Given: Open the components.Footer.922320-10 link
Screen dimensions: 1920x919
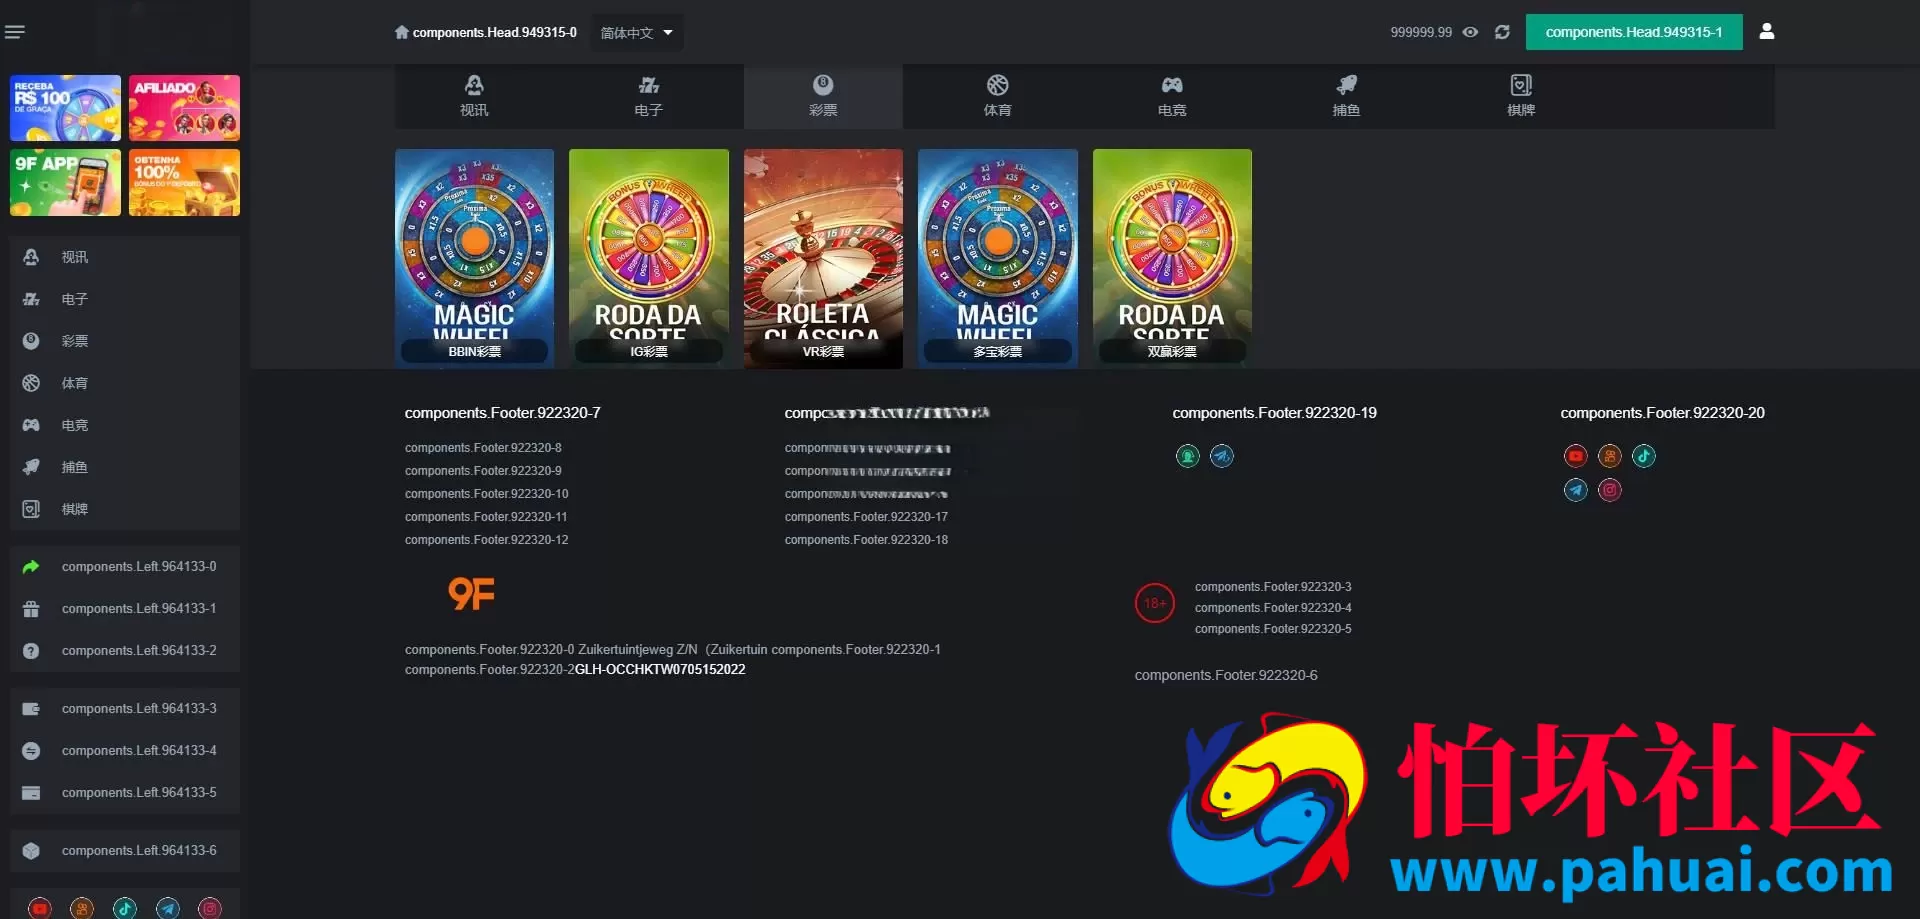Looking at the screenshot, I should (486, 494).
